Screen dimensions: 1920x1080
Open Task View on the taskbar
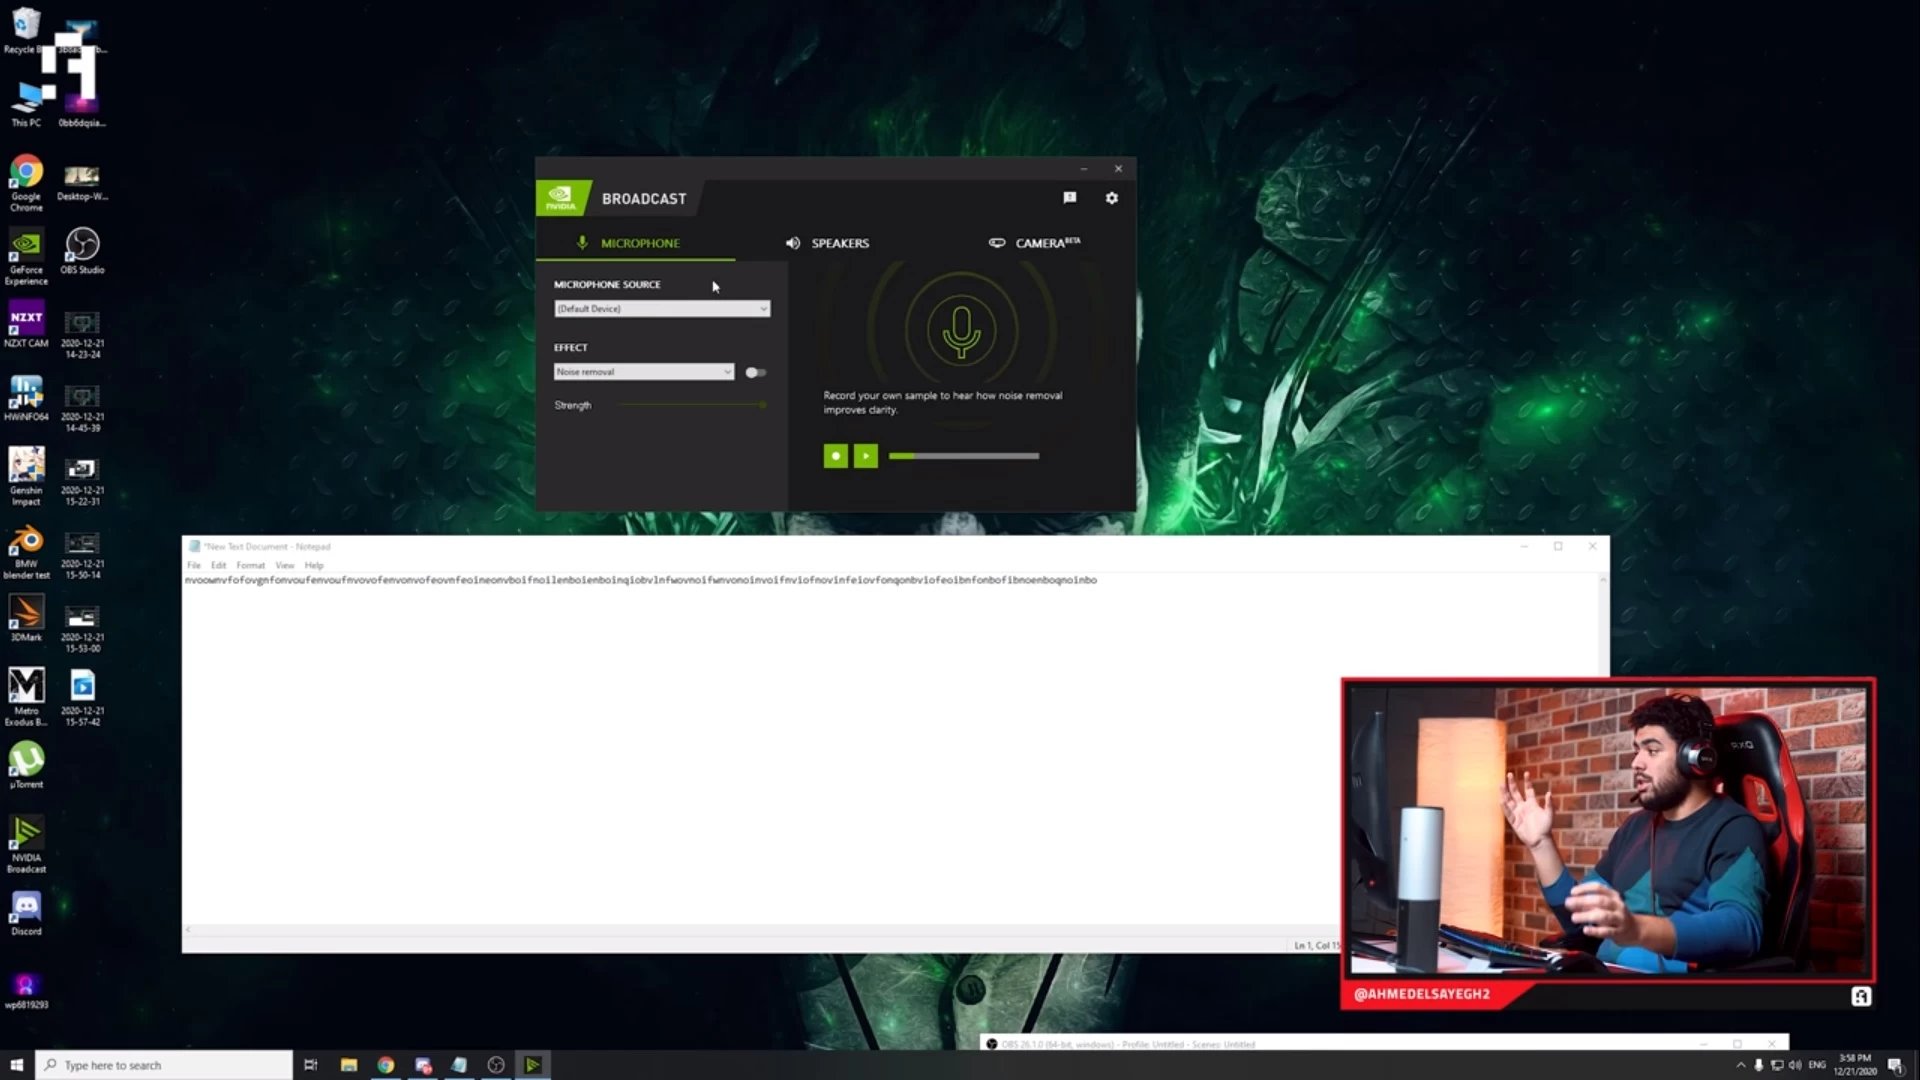tap(310, 1065)
